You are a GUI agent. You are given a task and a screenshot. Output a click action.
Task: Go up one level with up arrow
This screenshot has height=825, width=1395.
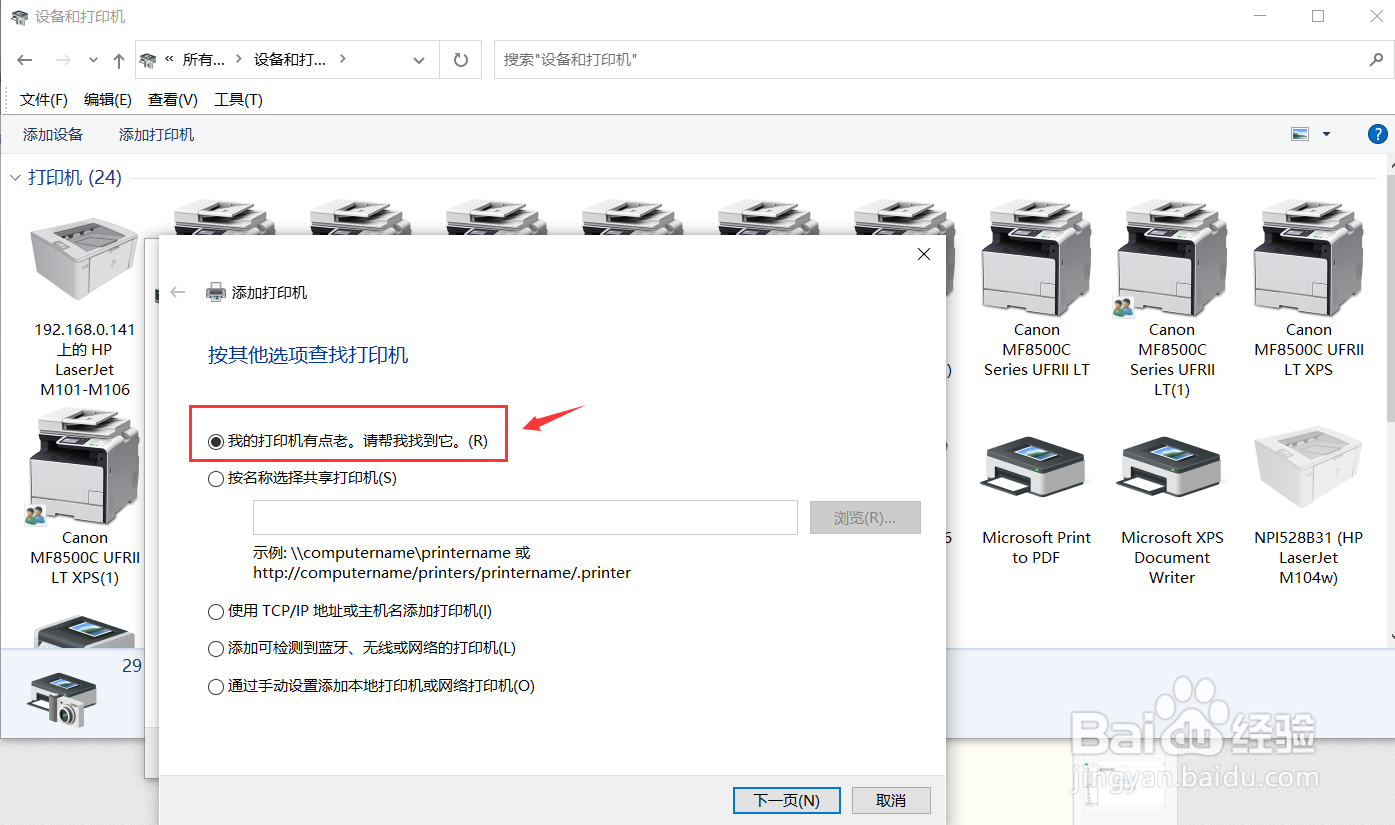119,60
